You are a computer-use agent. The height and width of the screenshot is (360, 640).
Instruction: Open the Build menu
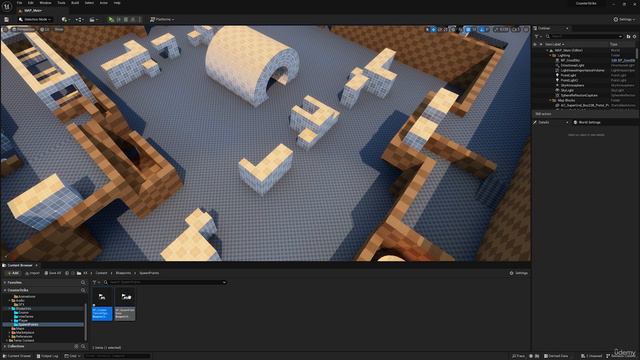pos(75,3)
